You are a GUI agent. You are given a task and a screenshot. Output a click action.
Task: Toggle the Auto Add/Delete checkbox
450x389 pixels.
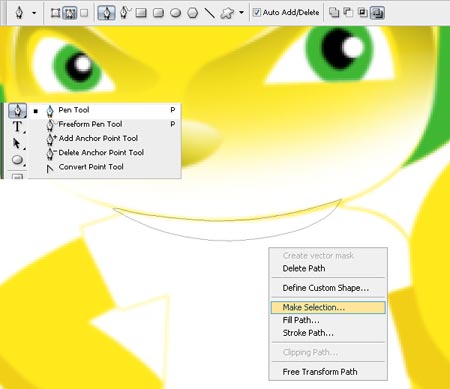[x=256, y=13]
